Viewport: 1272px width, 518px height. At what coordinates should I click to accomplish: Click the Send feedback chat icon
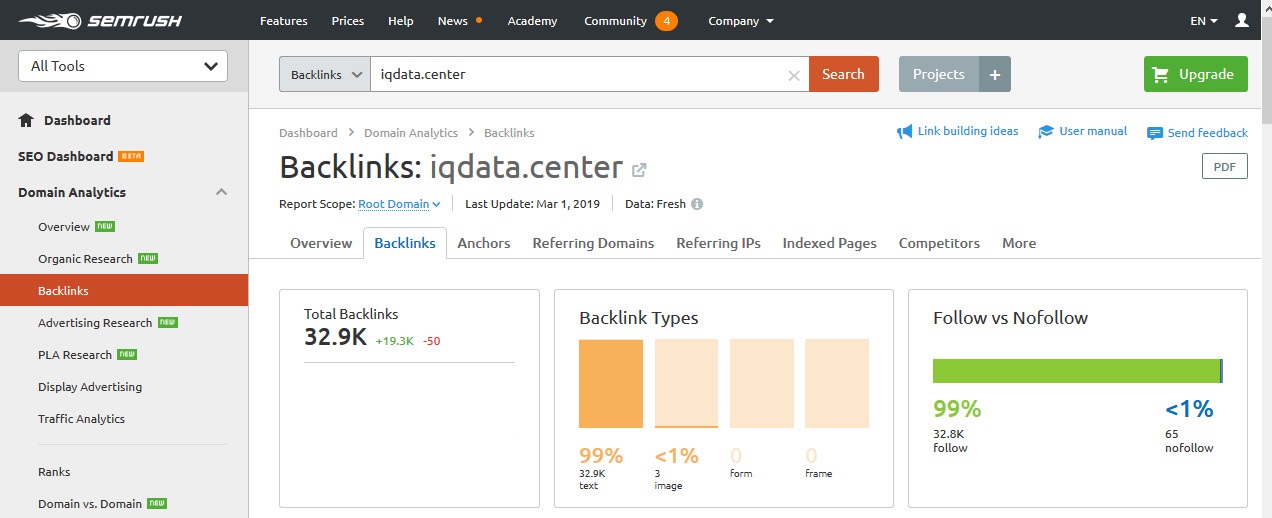click(x=1155, y=133)
